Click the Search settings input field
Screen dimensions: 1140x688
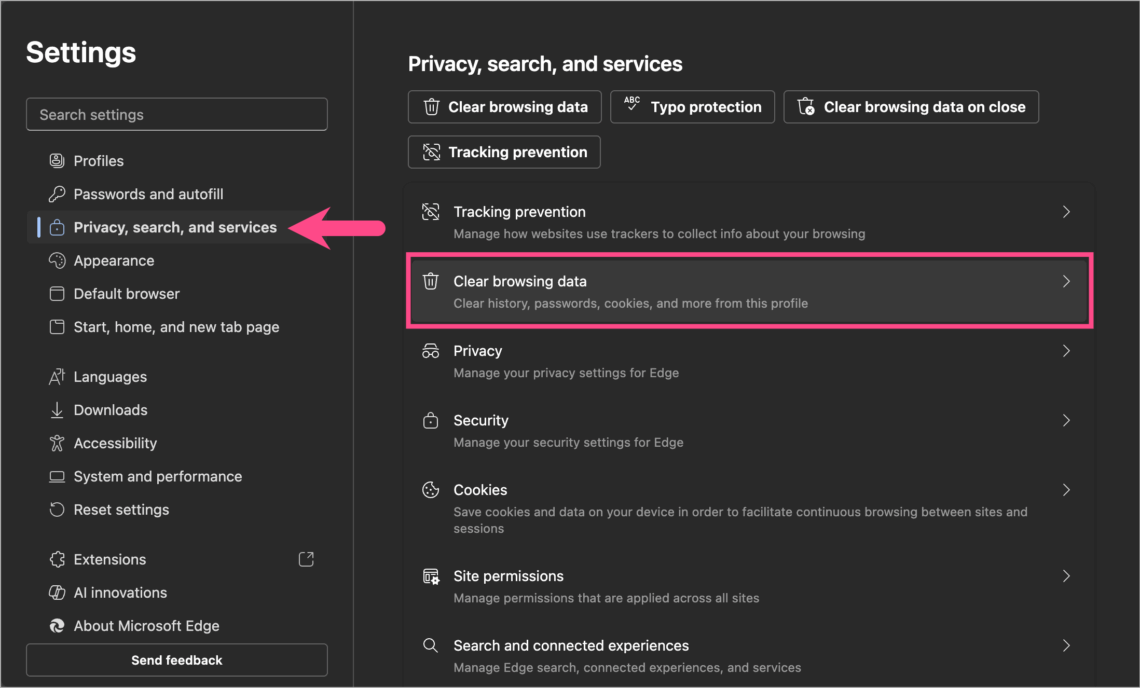point(176,114)
